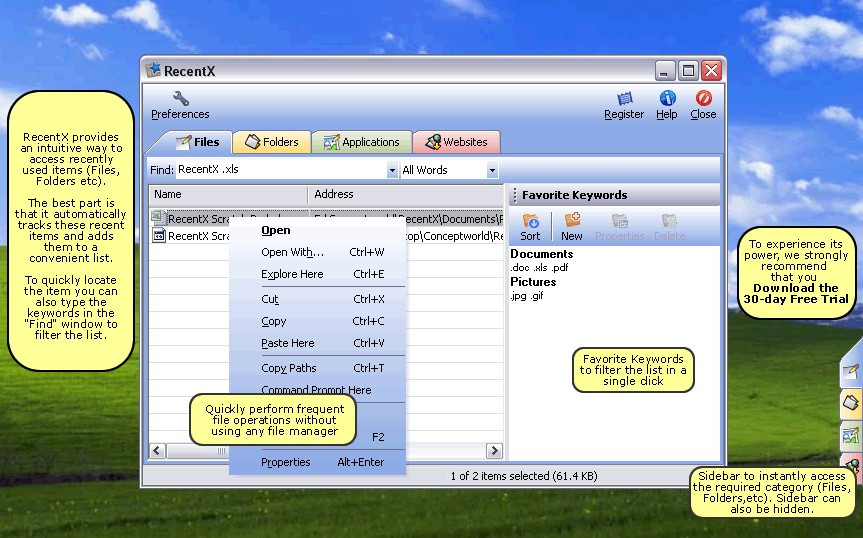
Task: Filter by .doc .xls .pdf keywords
Action: (539, 268)
